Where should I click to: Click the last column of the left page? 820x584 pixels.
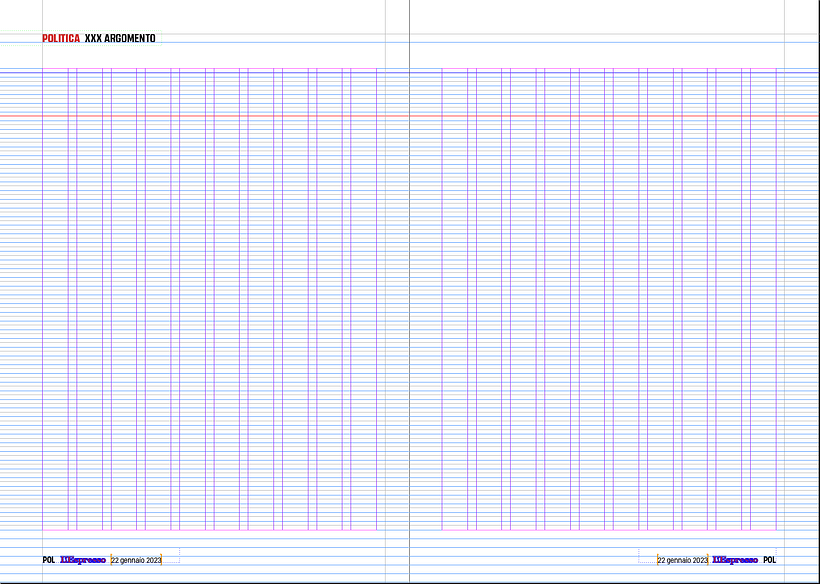click(363, 300)
